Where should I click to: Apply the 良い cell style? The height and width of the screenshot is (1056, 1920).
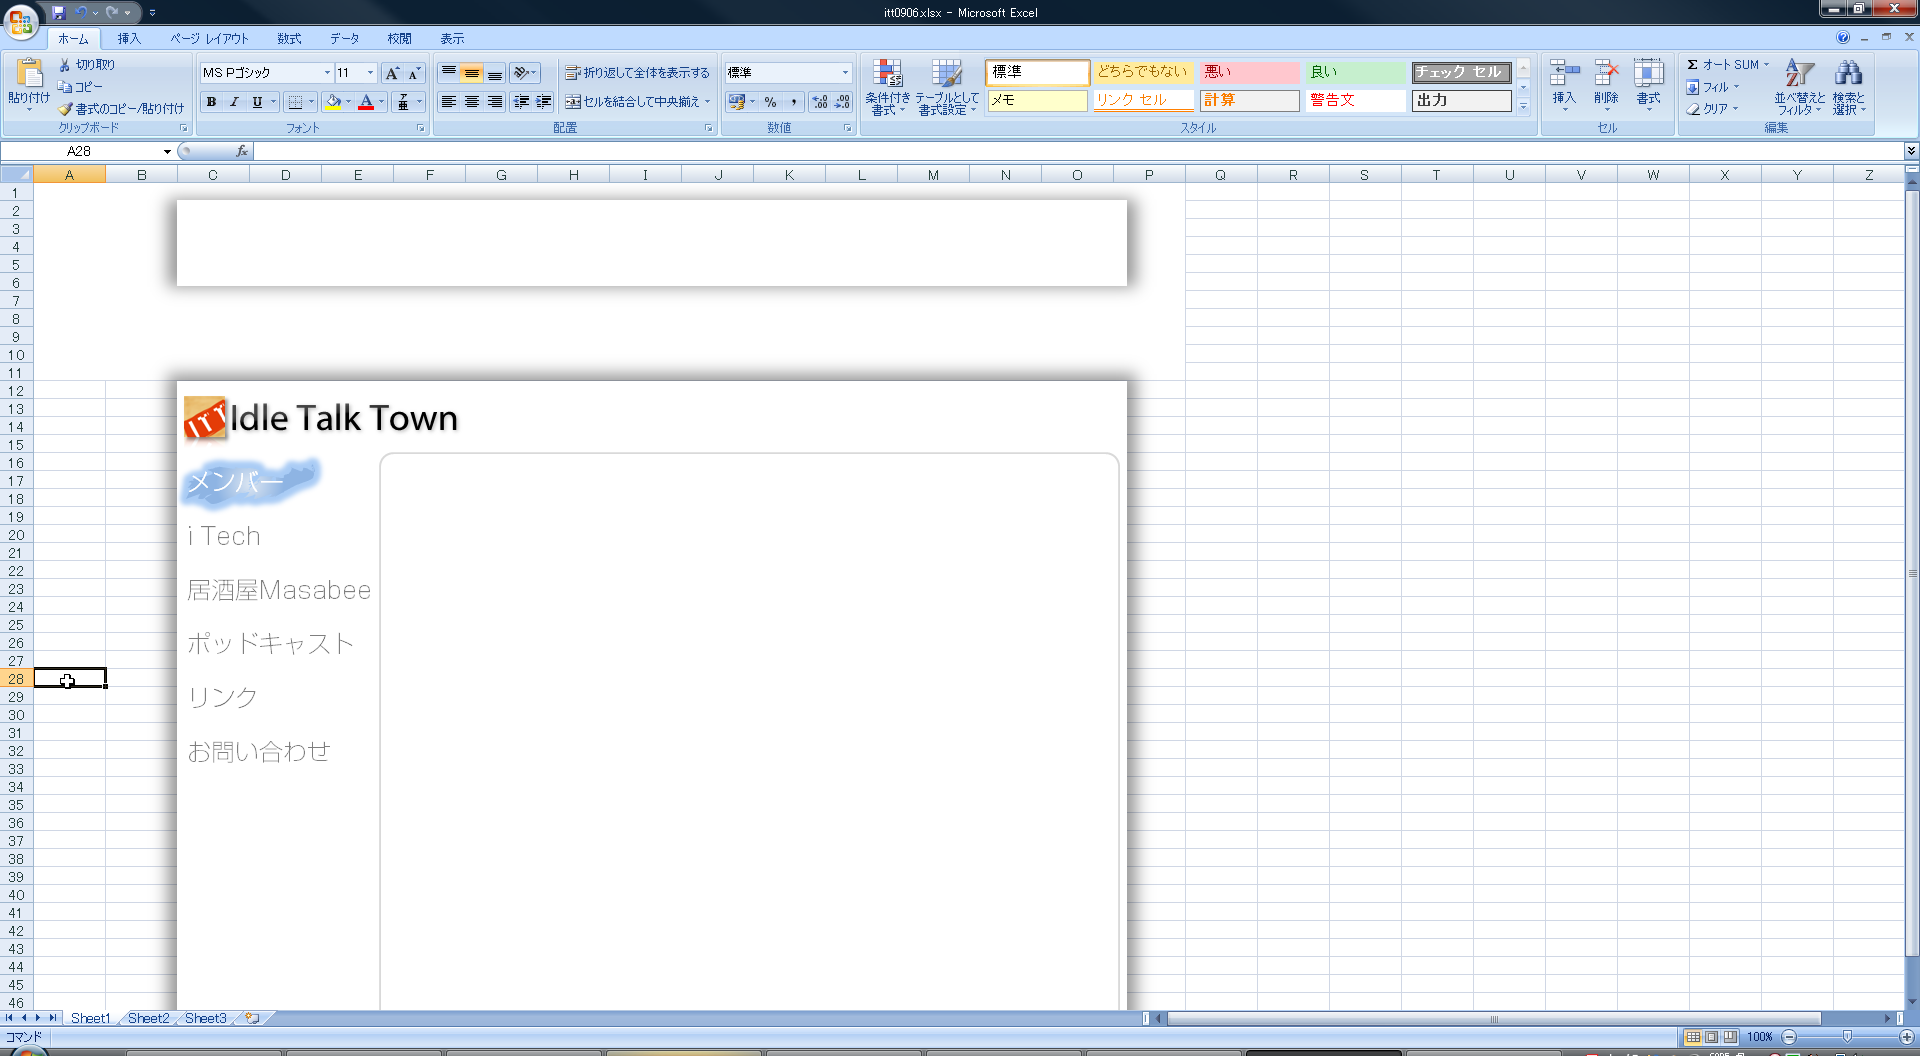(x=1355, y=72)
